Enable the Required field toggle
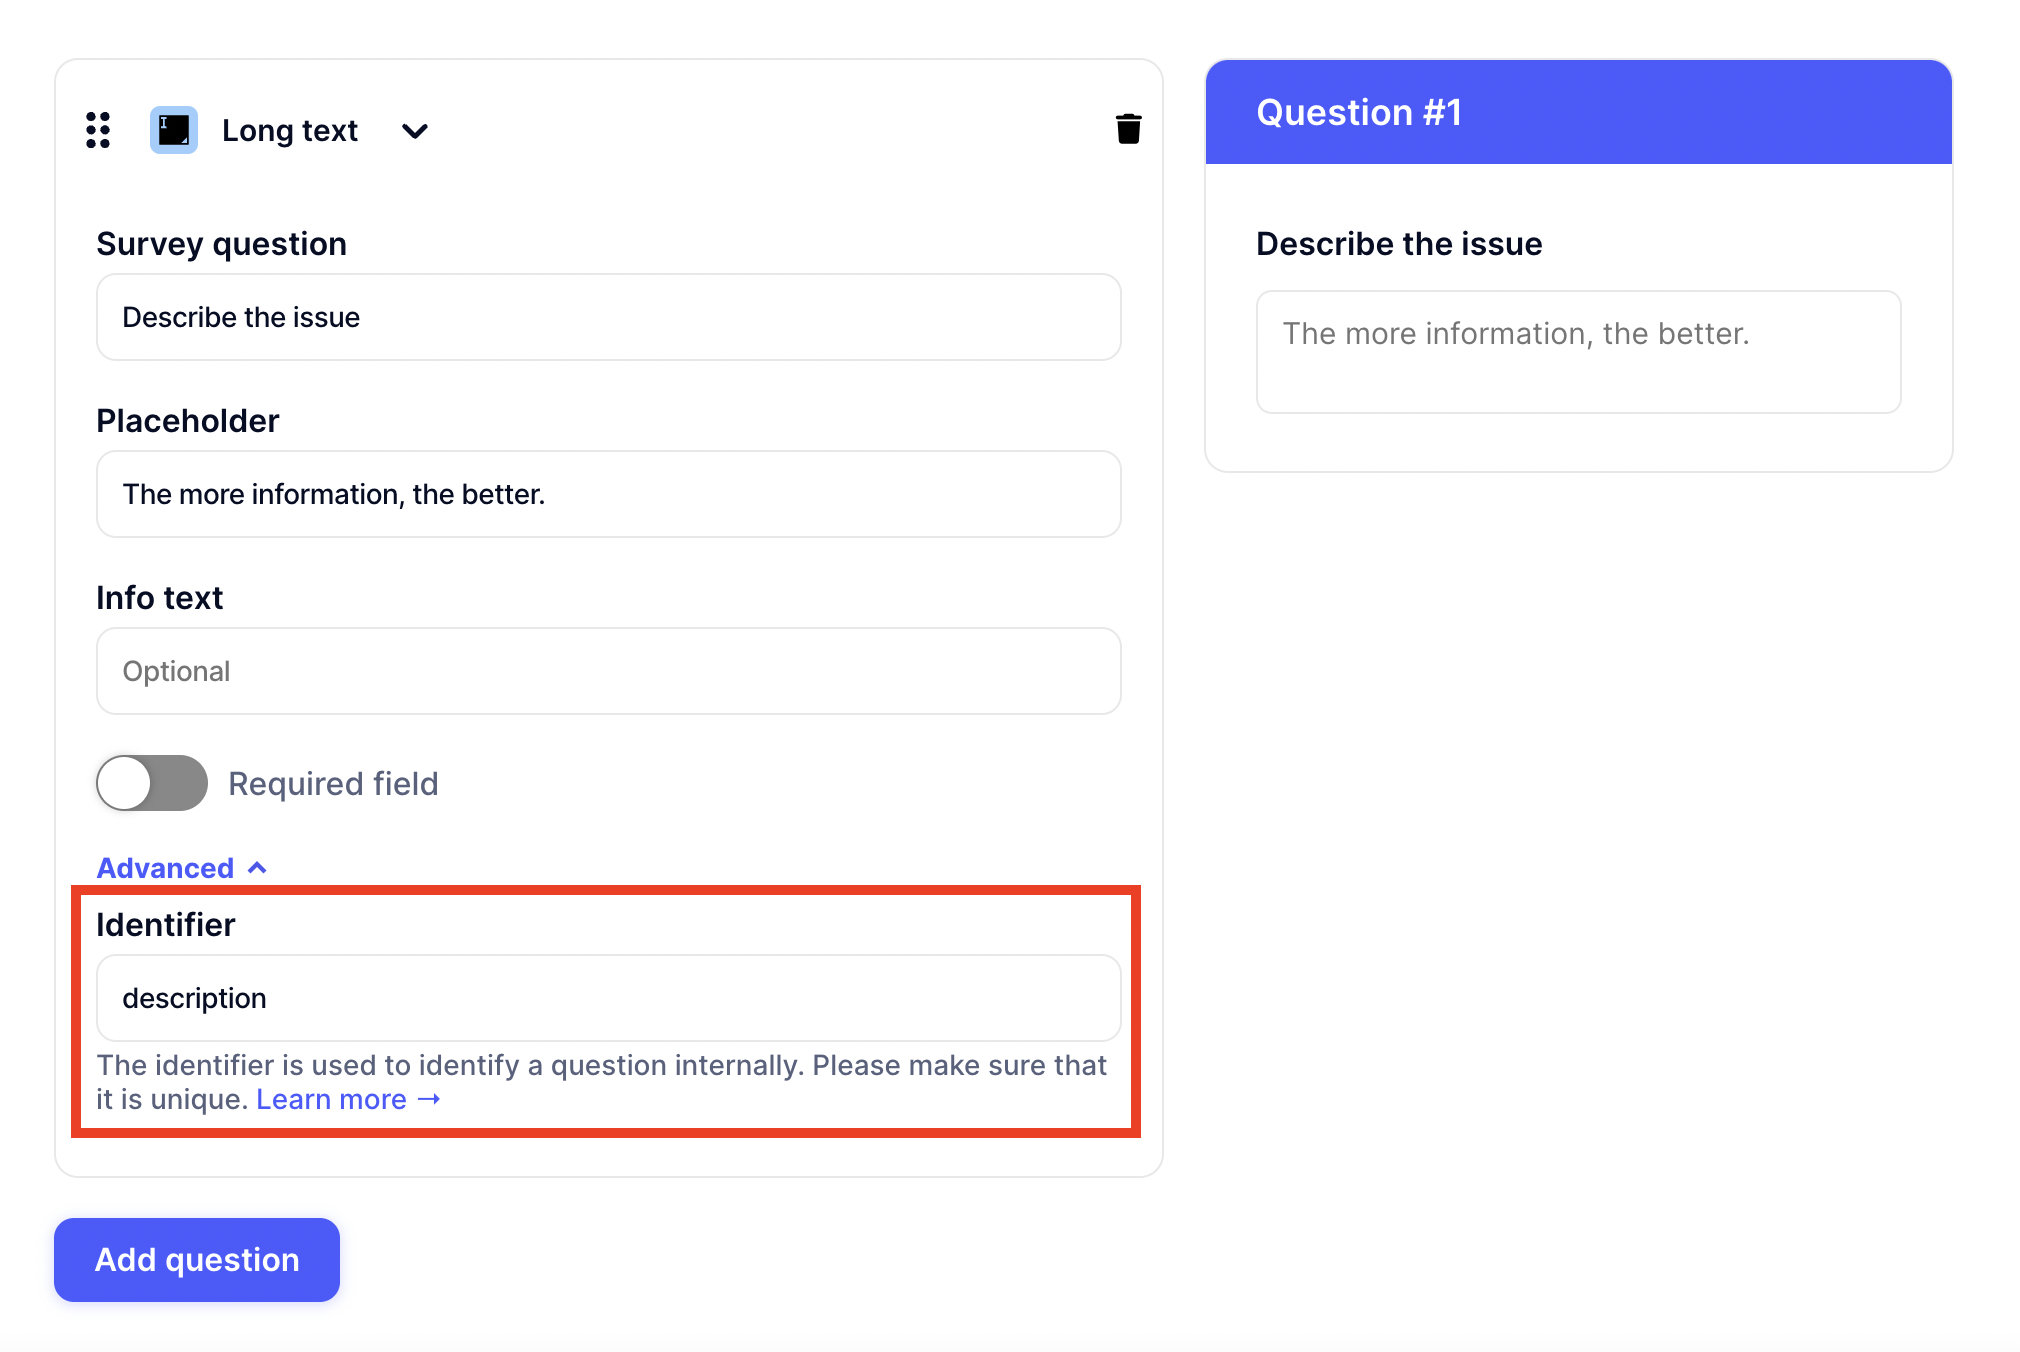The width and height of the screenshot is (2020, 1352). [x=151, y=783]
